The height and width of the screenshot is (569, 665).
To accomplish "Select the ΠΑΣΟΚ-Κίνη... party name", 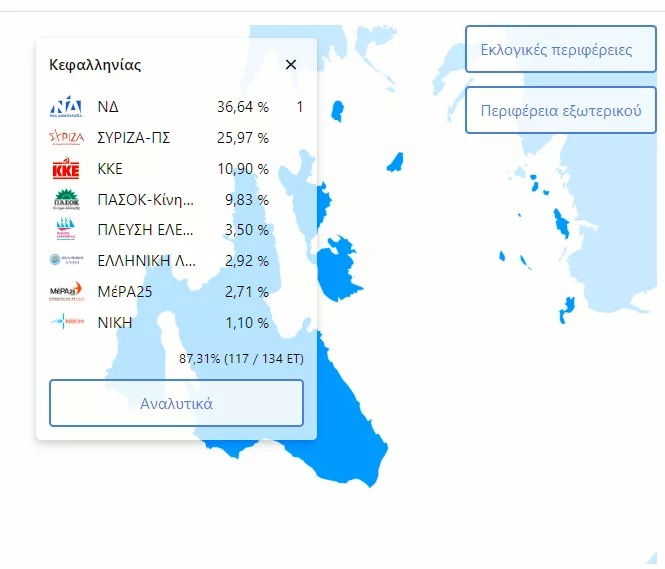I will click(x=145, y=199).
